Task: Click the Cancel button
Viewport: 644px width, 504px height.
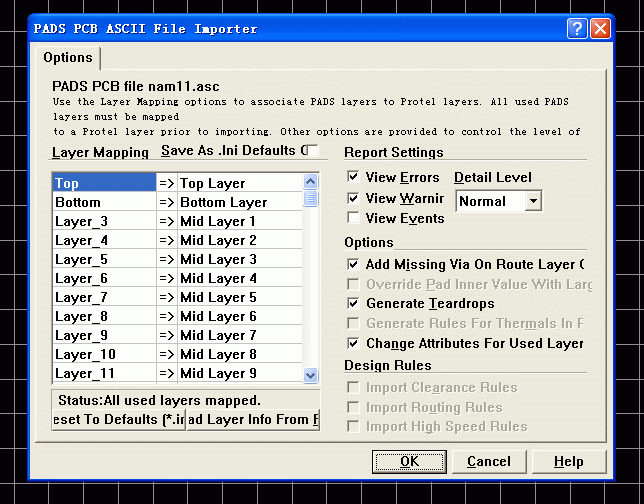Action: pyautogui.click(x=488, y=461)
